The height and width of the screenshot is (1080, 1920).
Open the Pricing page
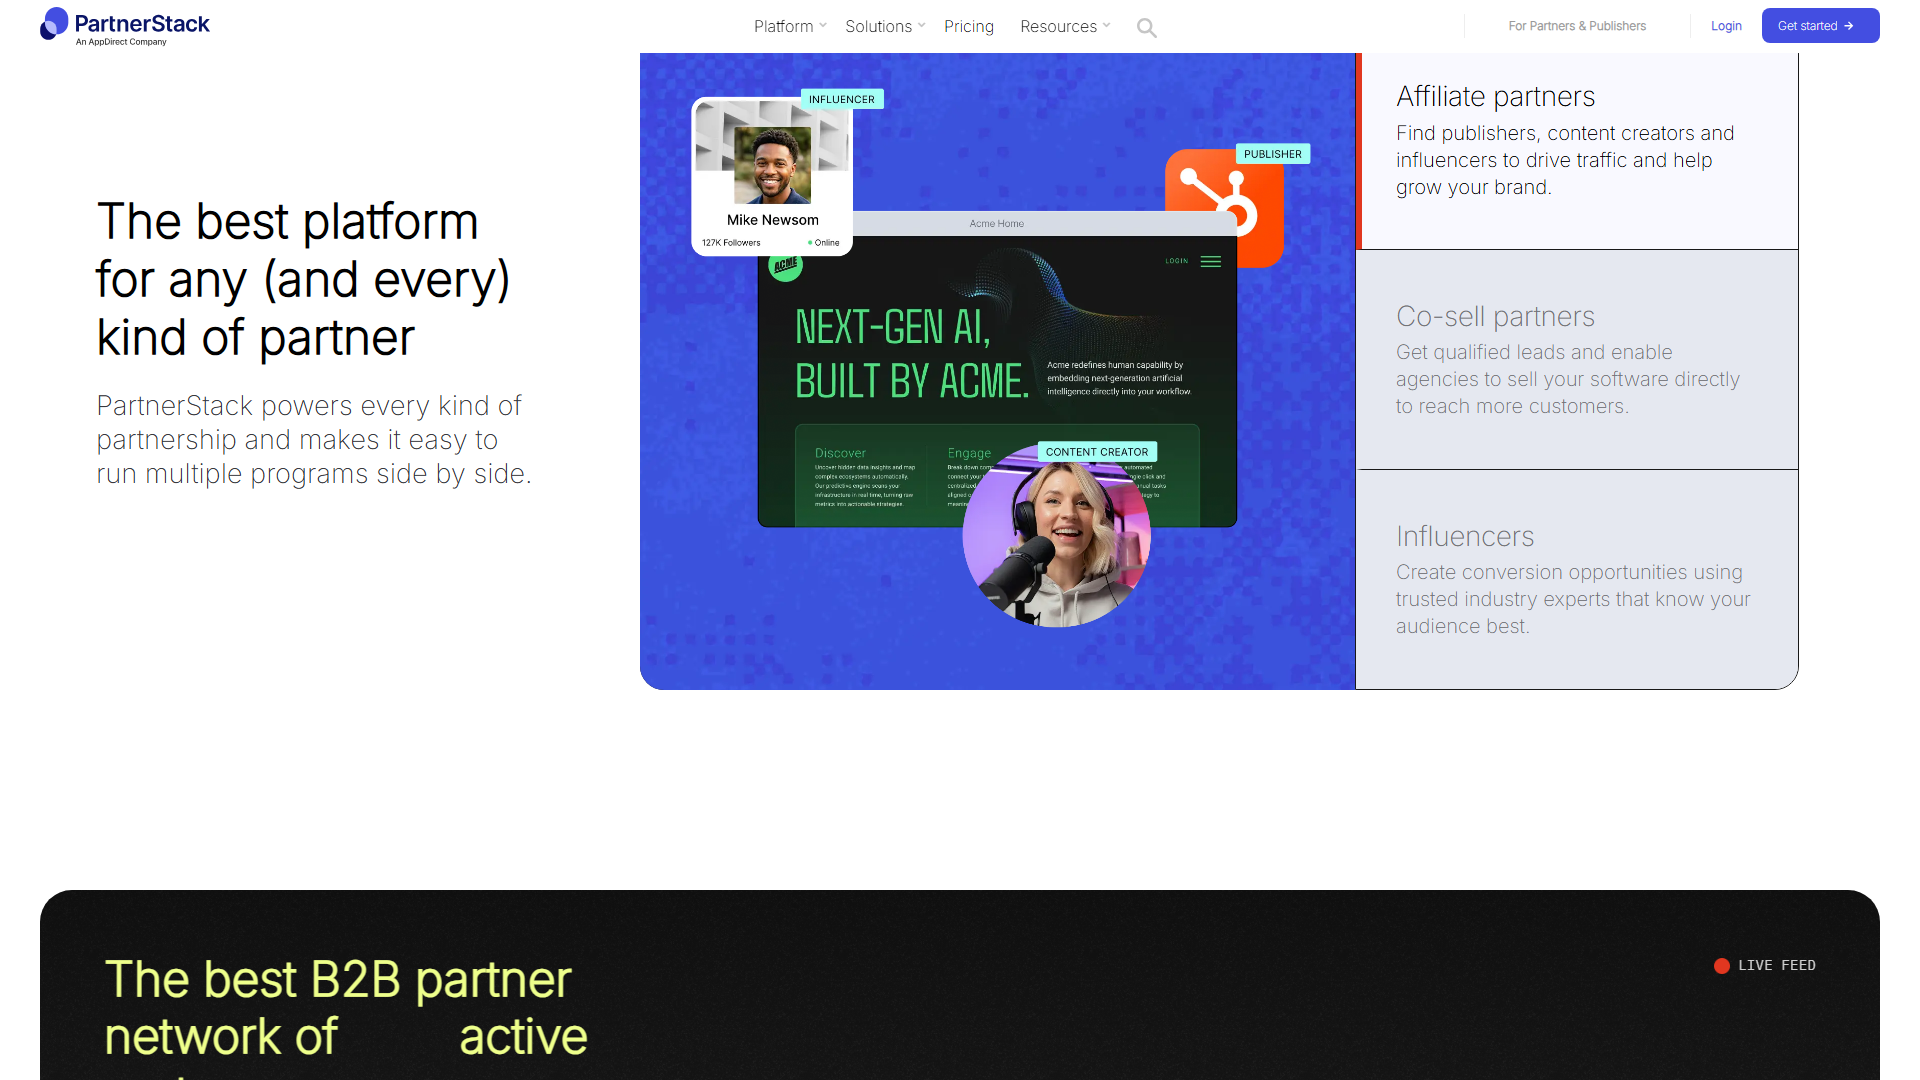click(x=969, y=26)
